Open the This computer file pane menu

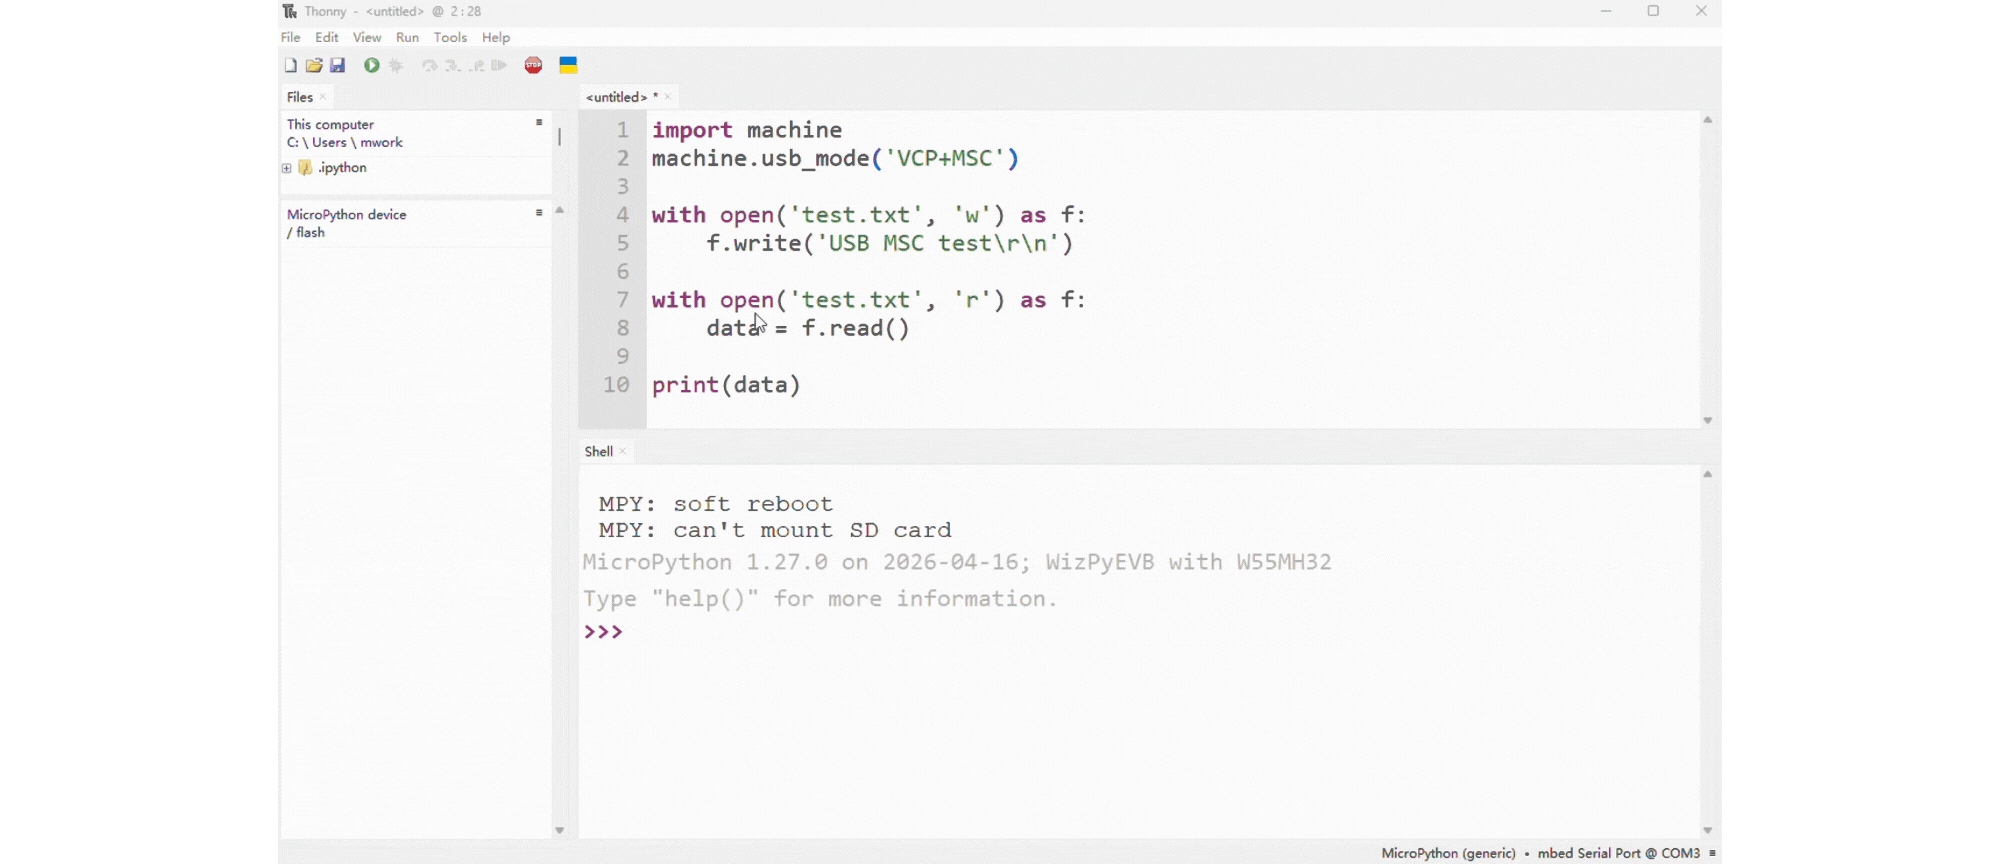point(539,122)
